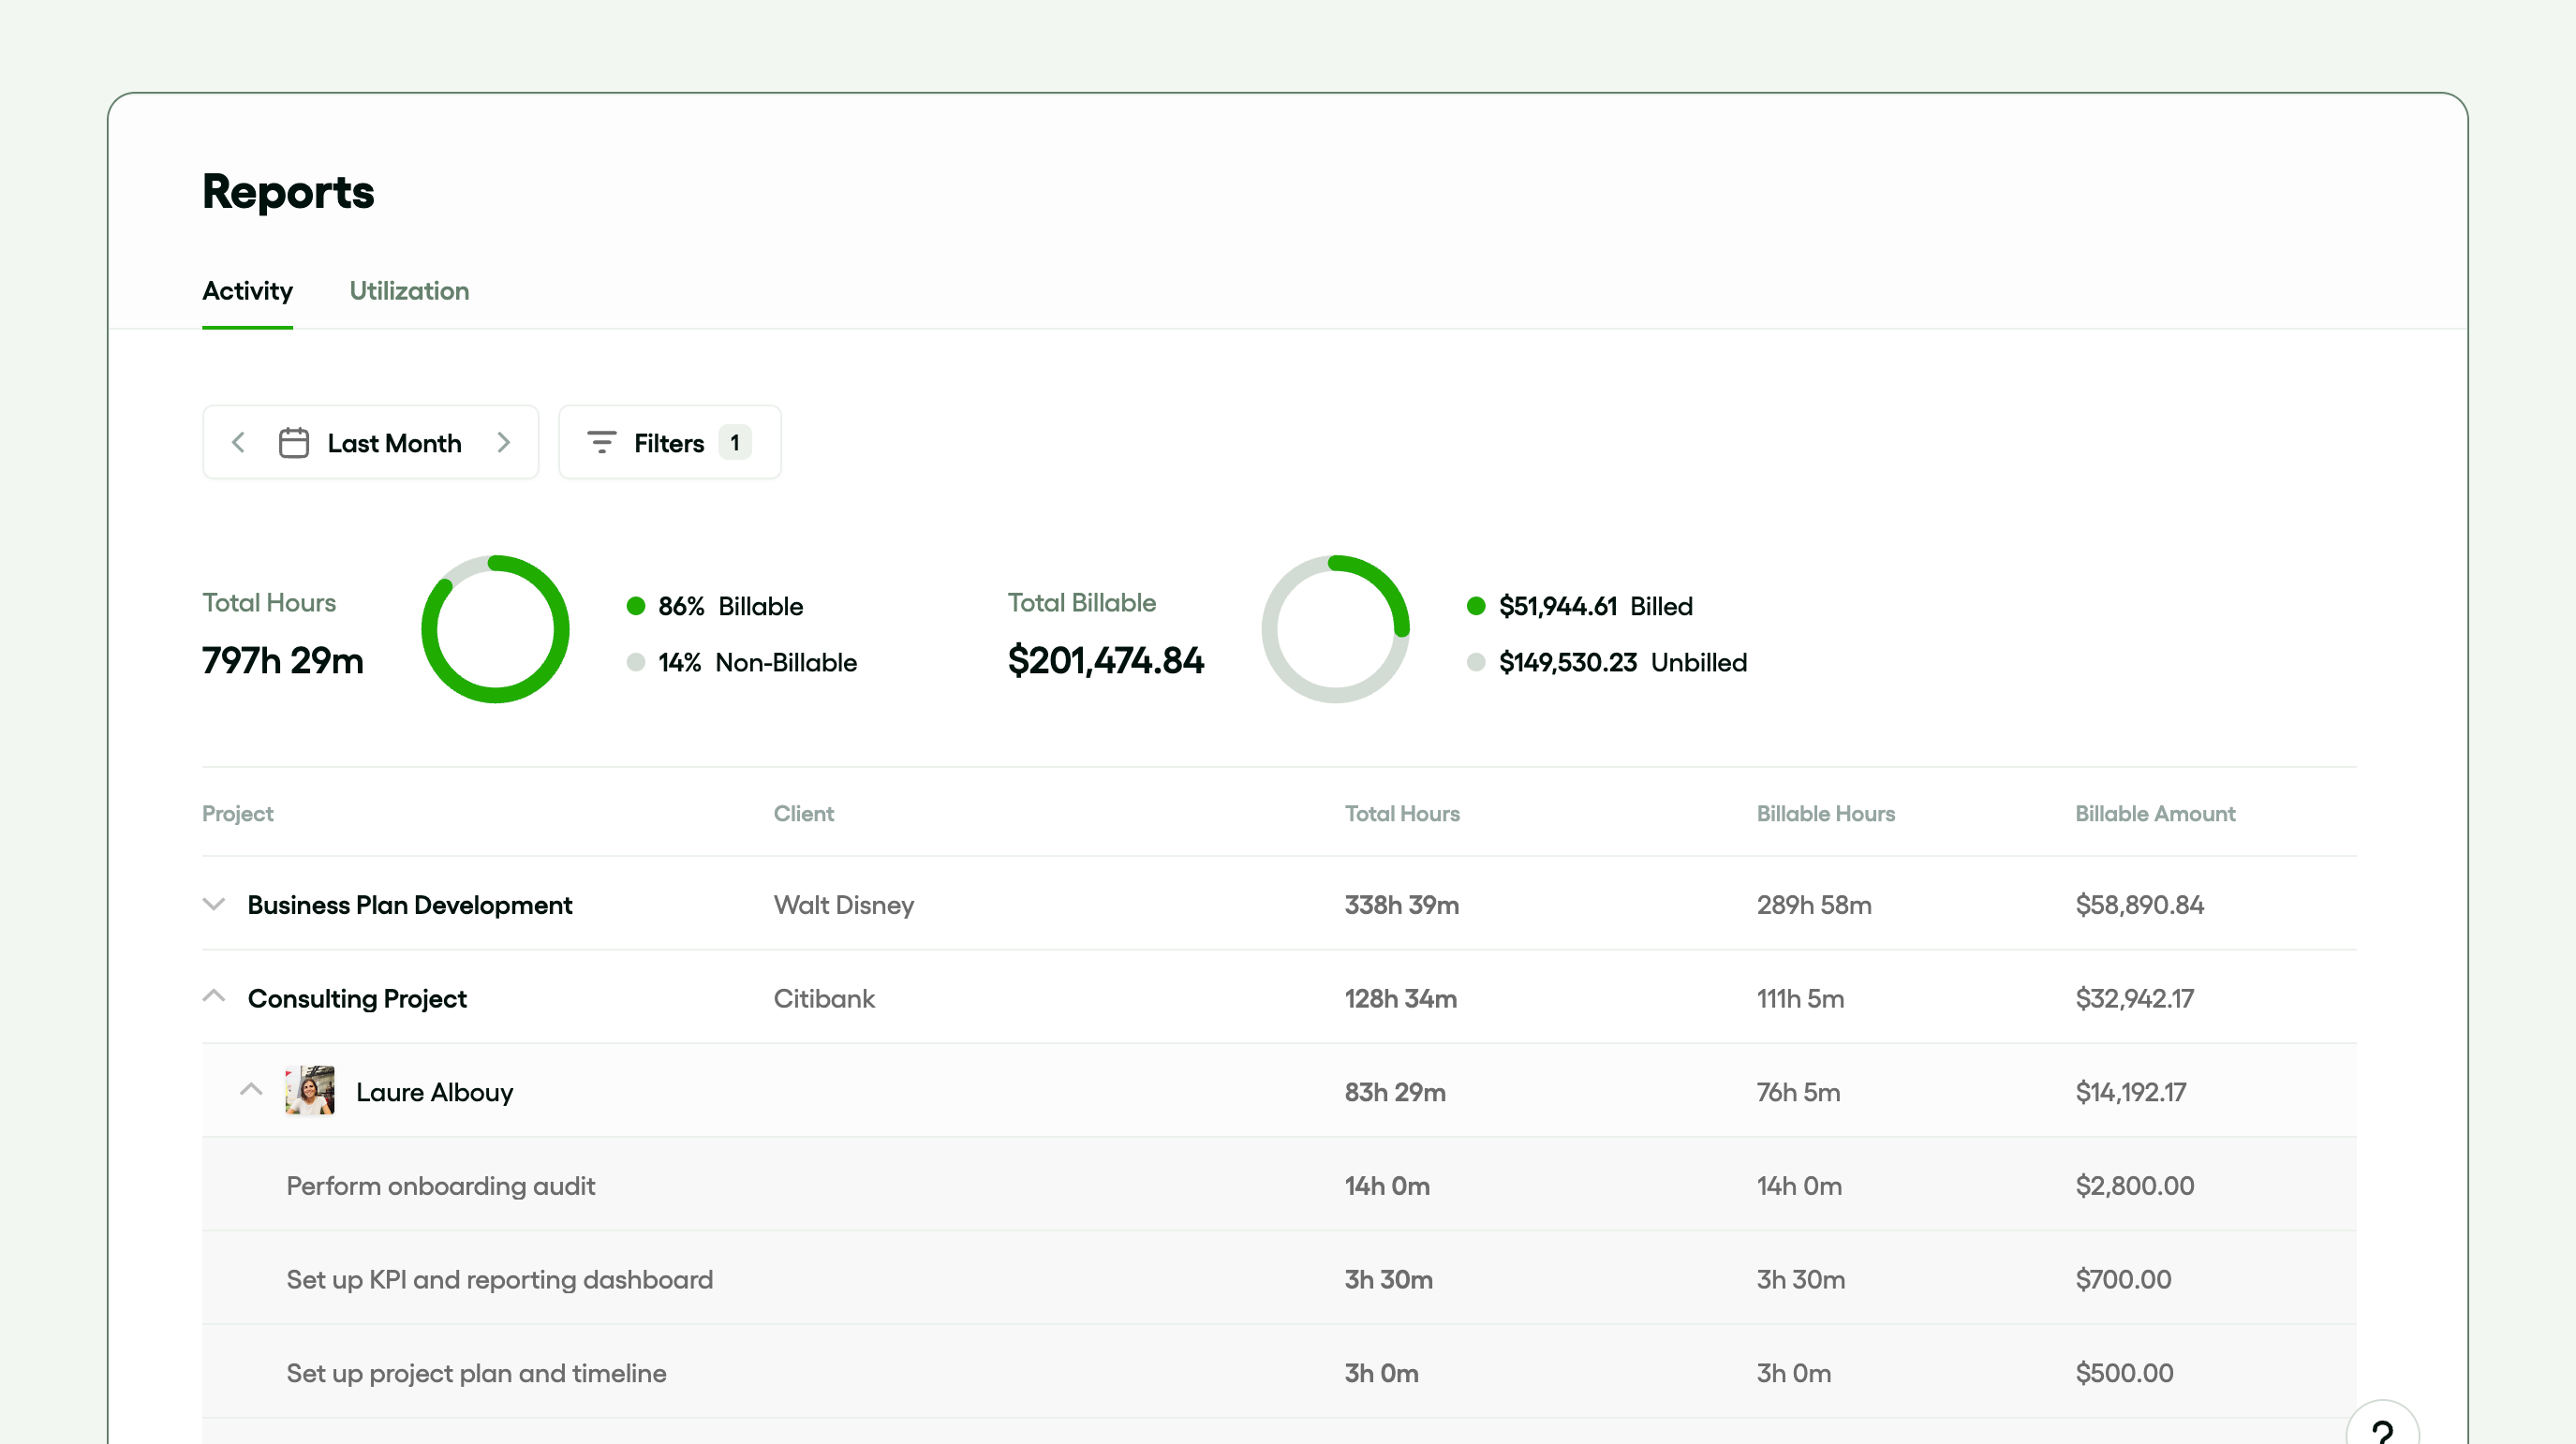Select the Activity tab
This screenshot has width=2576, height=1444.
point(247,291)
